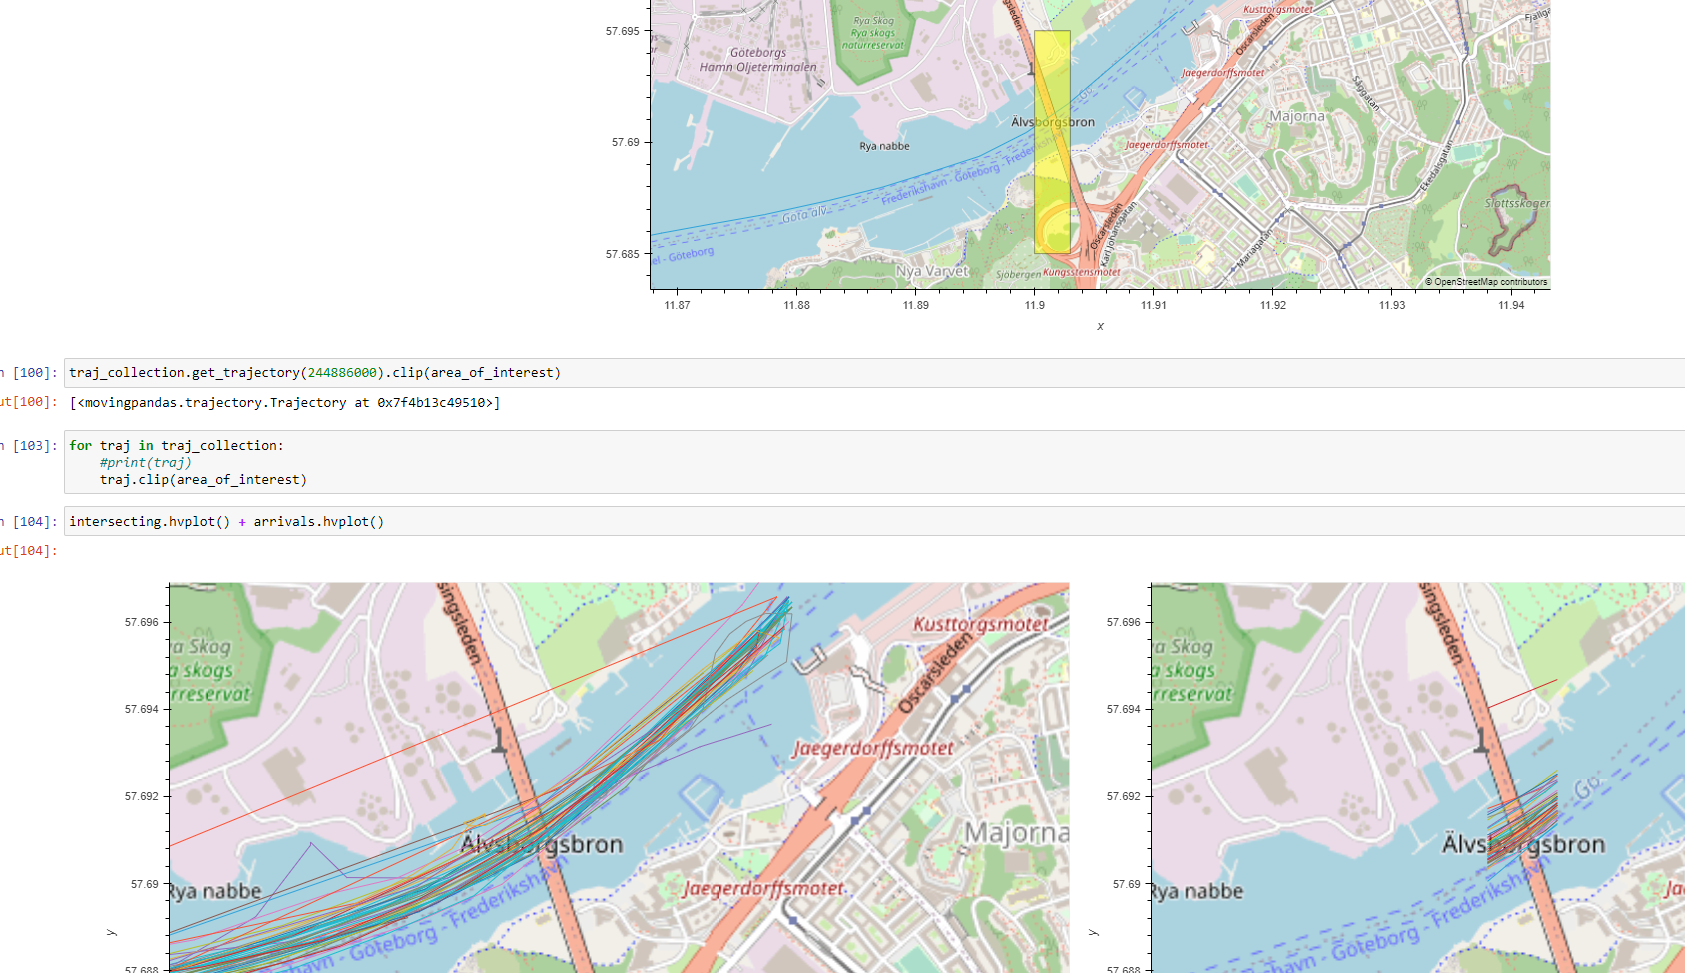Click the Majorna district label
This screenshot has width=1685, height=973.
click(1295, 116)
